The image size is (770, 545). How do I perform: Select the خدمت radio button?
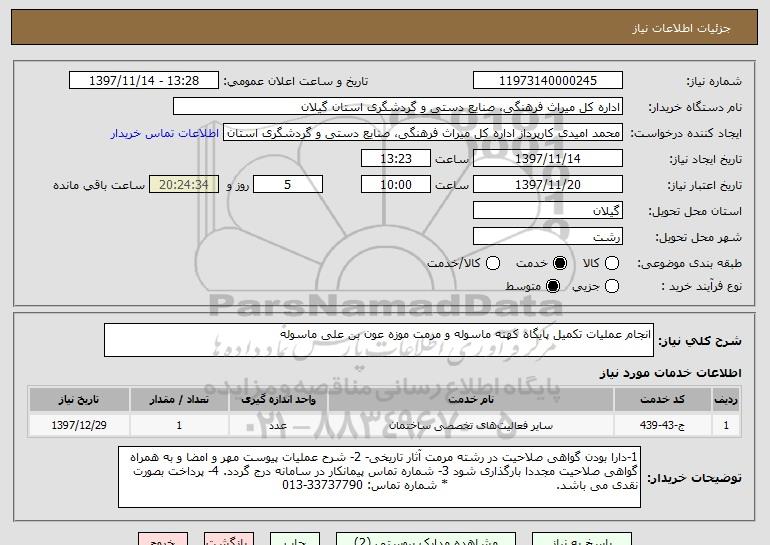coord(559,263)
